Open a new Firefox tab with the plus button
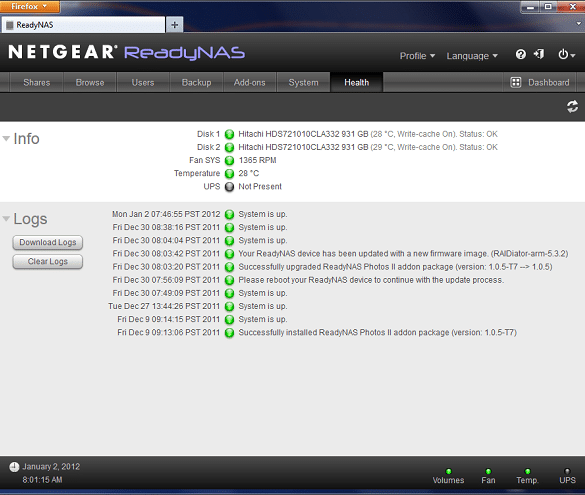 click(174, 25)
